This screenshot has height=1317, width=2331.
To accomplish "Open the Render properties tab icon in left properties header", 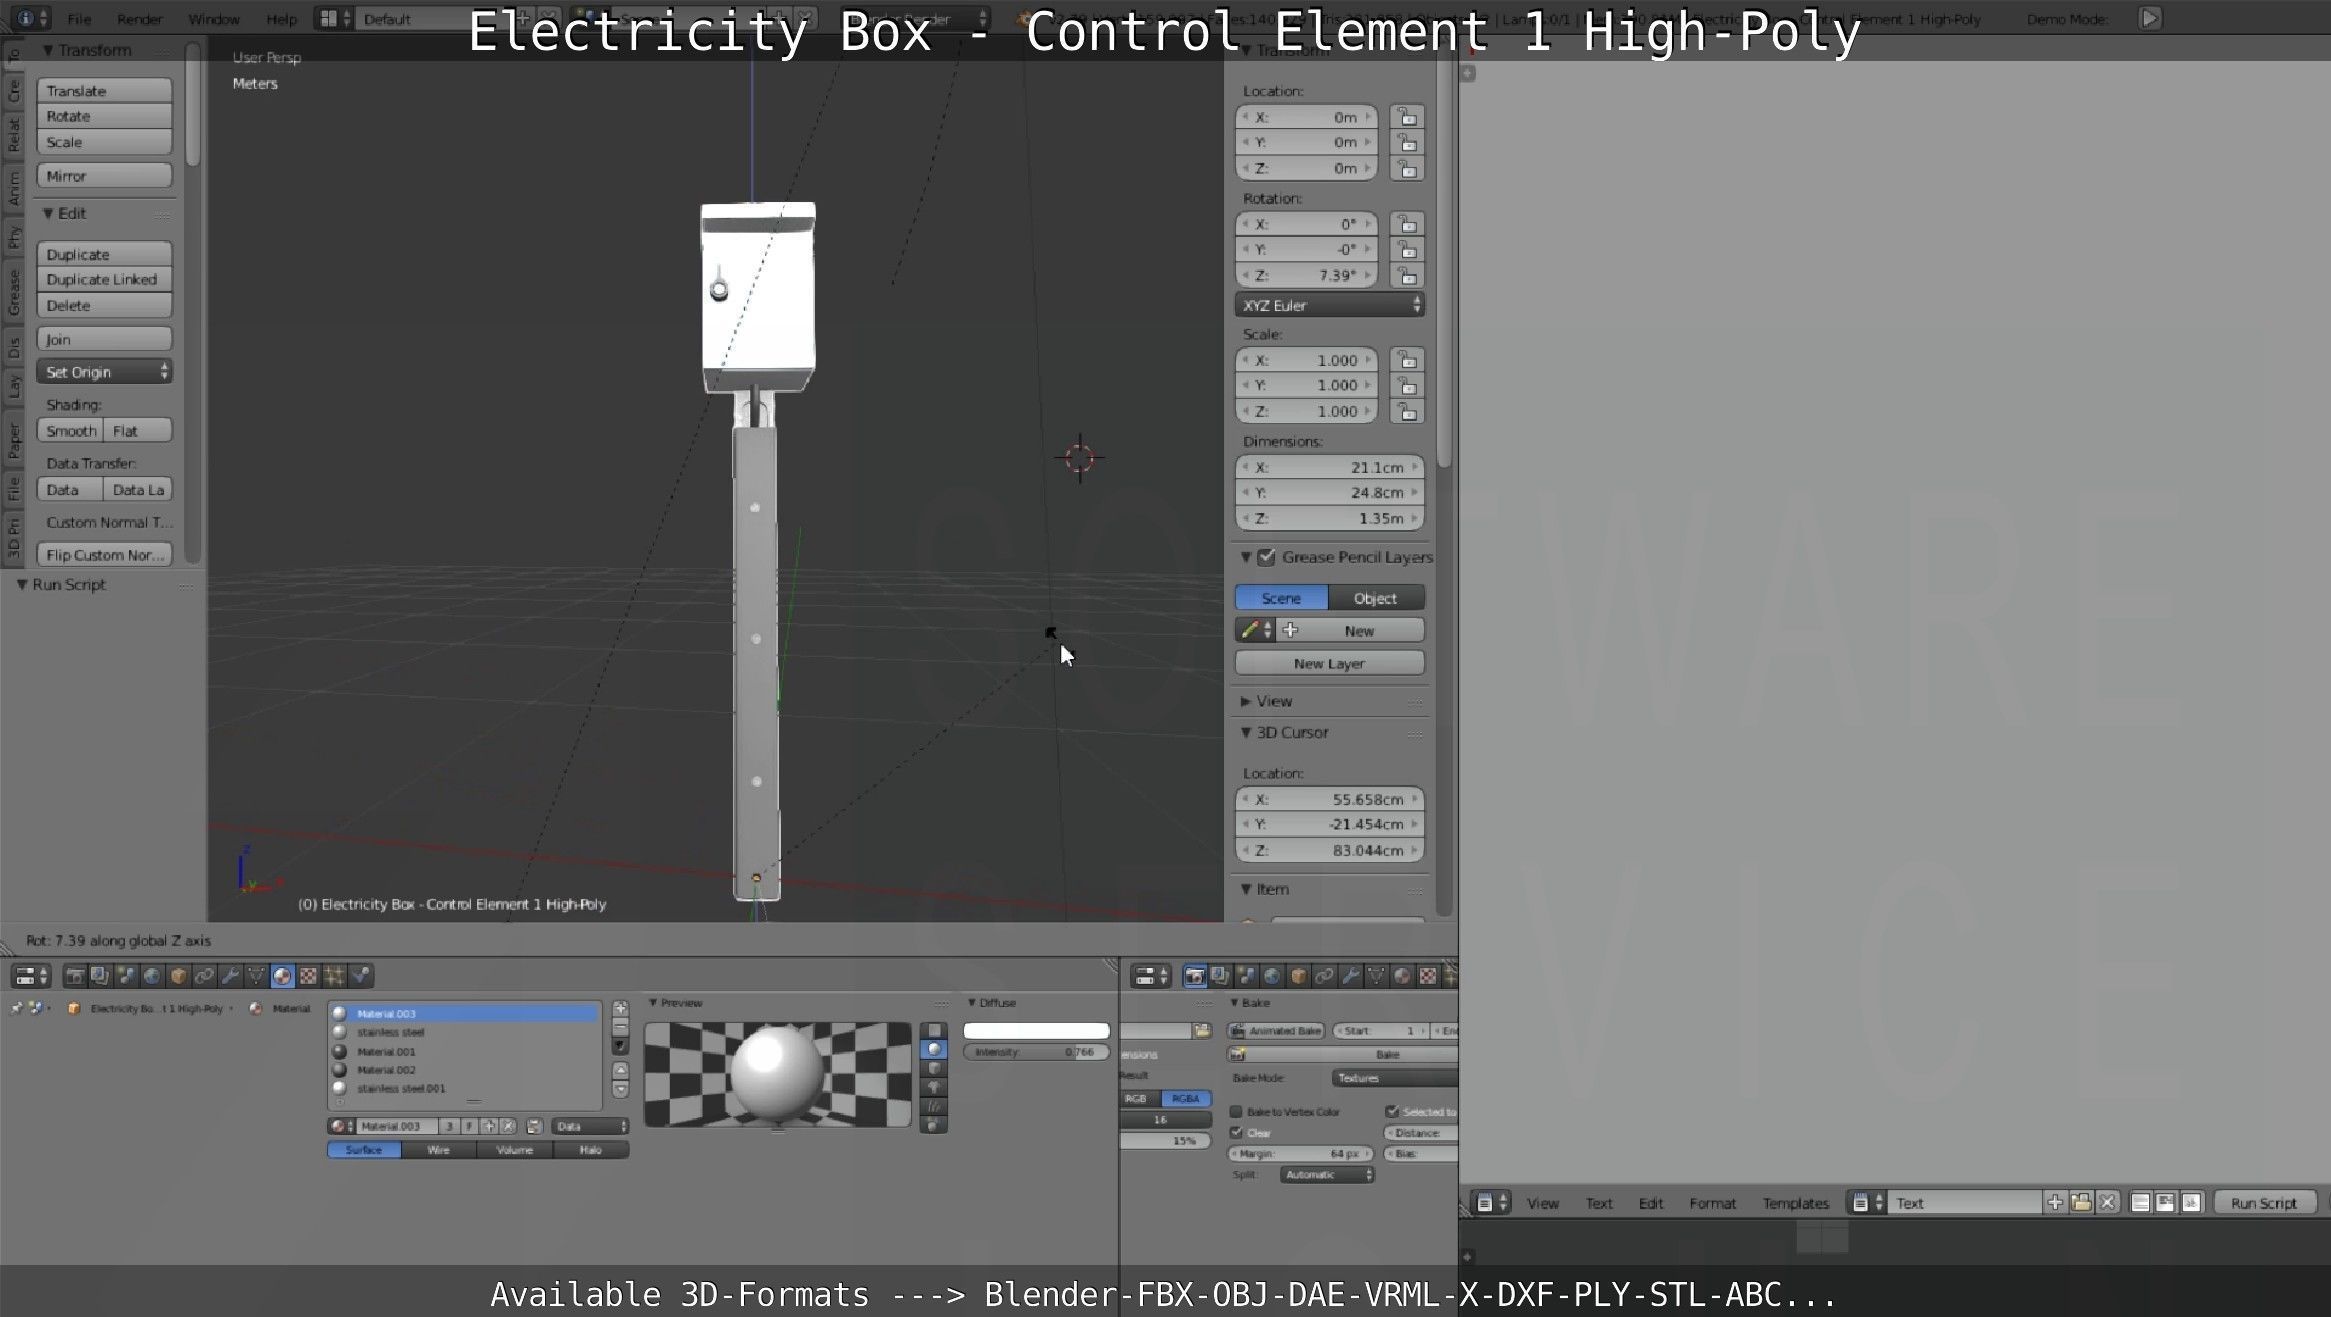I will (x=74, y=976).
